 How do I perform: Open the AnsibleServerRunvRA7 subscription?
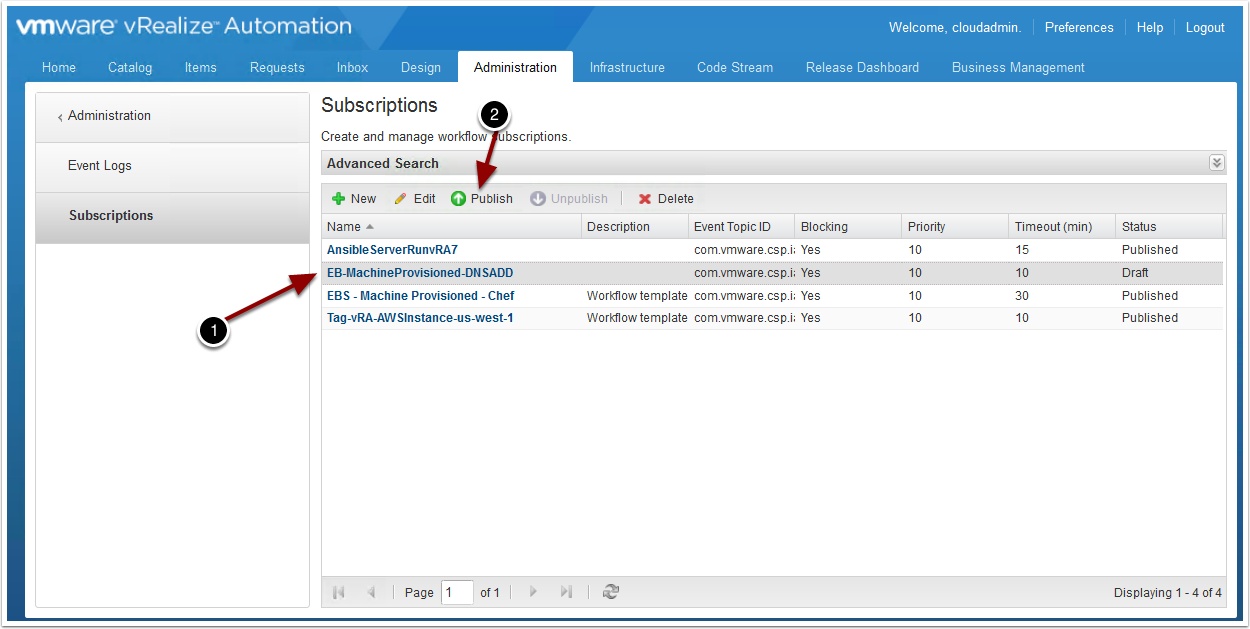(x=392, y=250)
